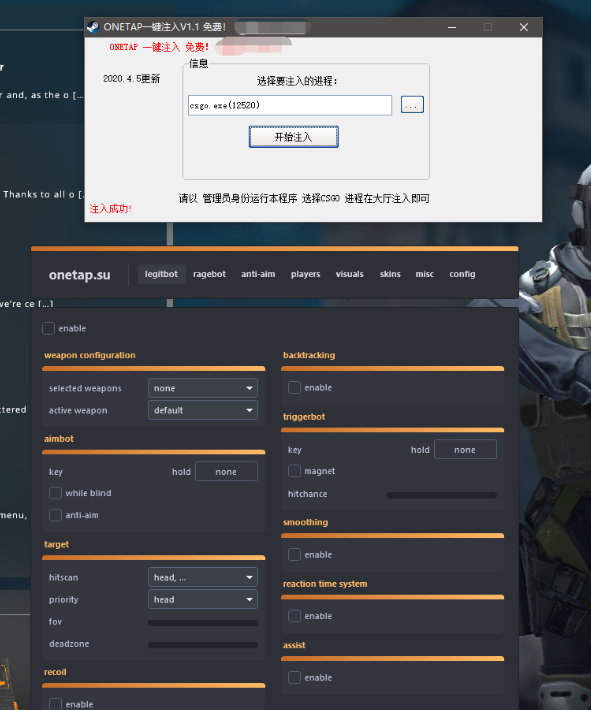Click the reaction time system section heading

point(325,584)
